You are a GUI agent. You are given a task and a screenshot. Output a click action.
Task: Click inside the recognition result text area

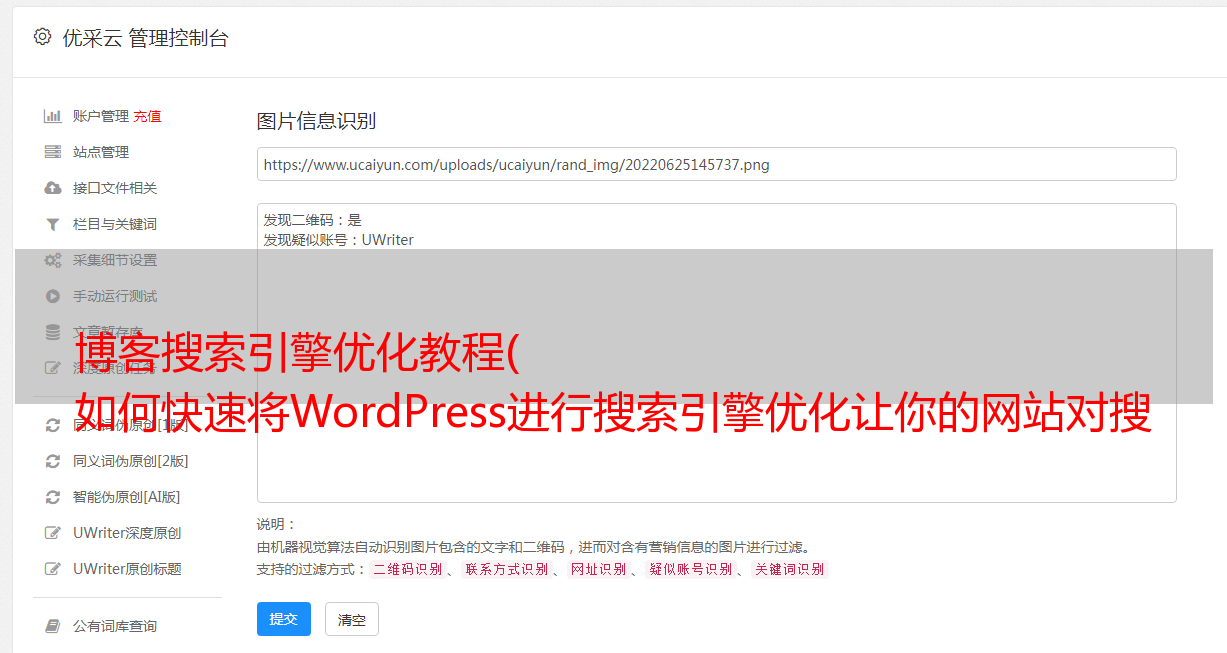pyautogui.click(x=716, y=352)
